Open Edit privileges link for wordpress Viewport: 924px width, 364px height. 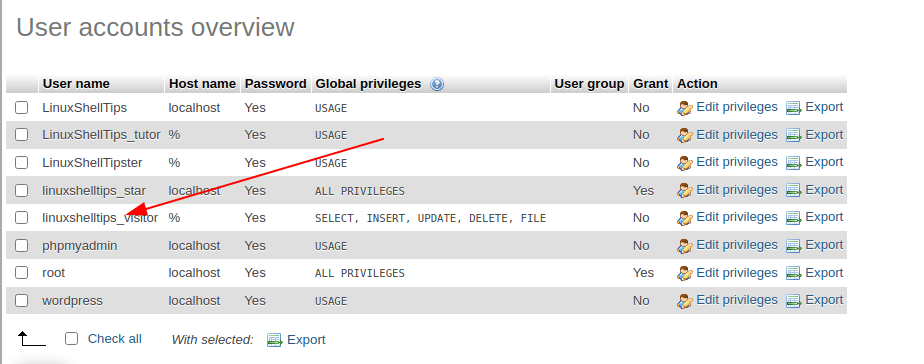tap(737, 300)
